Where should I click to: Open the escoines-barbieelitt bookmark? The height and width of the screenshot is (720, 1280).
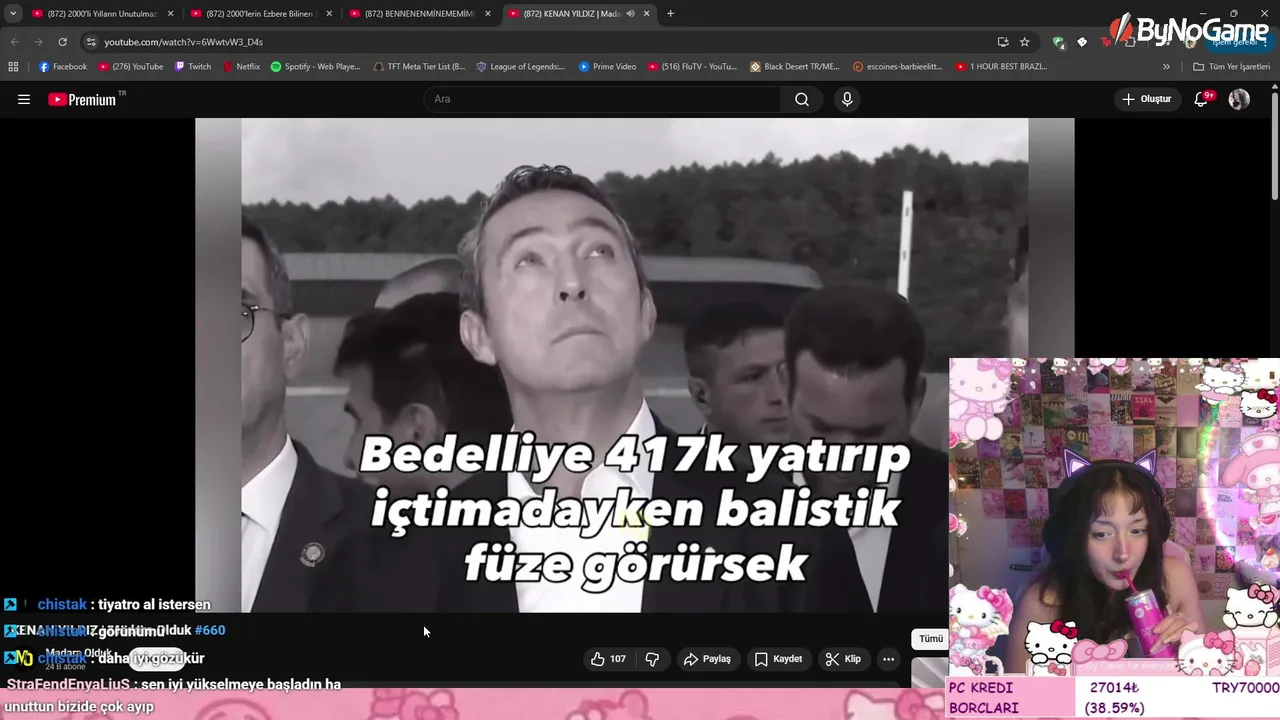click(x=897, y=67)
